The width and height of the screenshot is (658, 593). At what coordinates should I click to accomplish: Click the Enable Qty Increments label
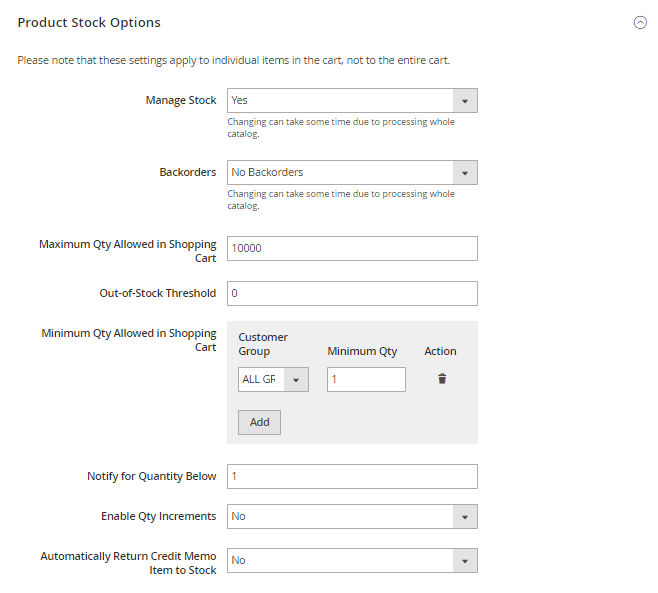click(158, 516)
